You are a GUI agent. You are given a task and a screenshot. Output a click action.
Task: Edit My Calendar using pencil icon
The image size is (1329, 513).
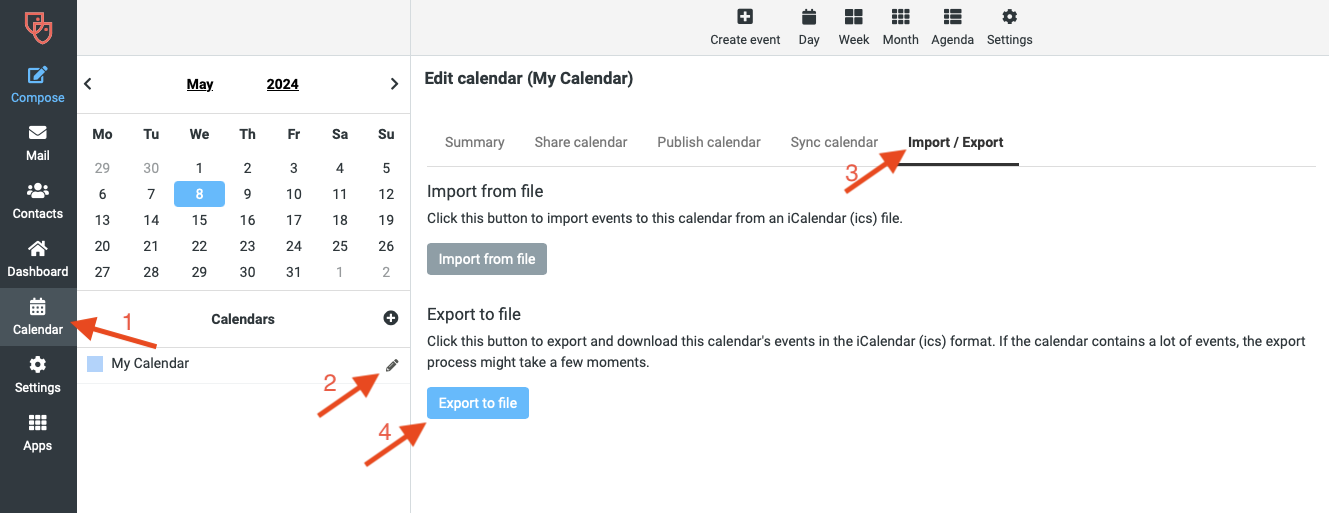(392, 365)
